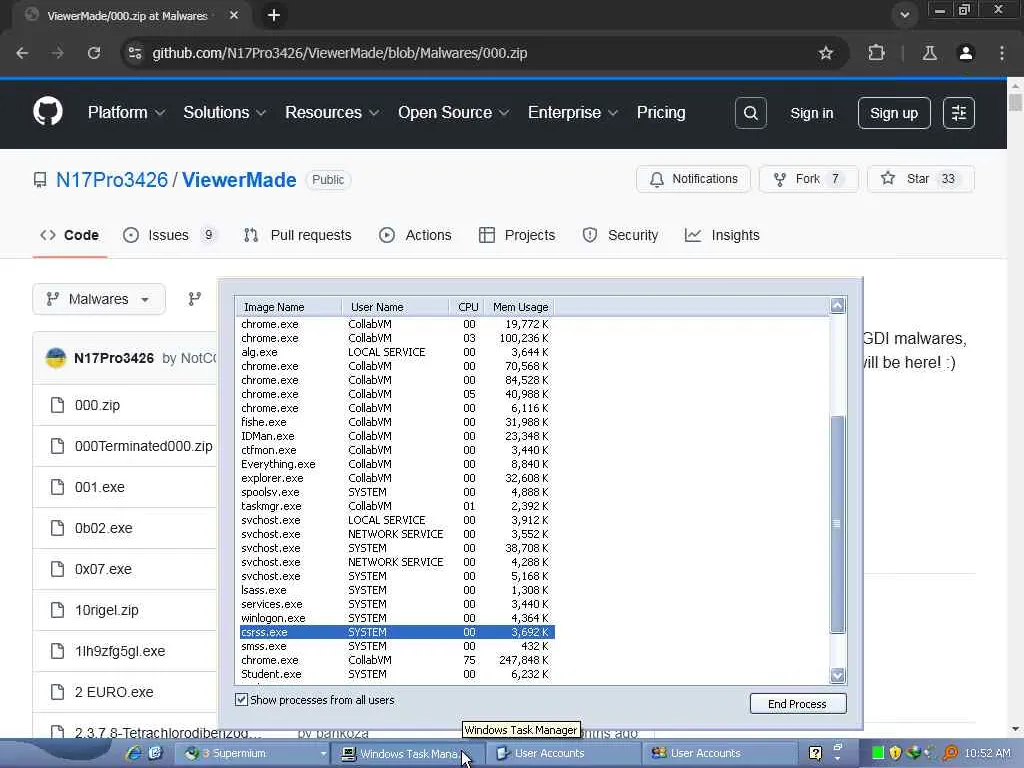Switch to the Issues tab
The width and height of the screenshot is (1024, 768).
(169, 235)
